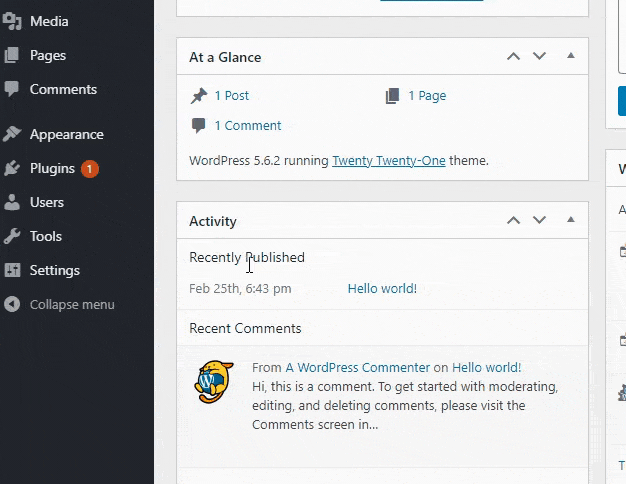Click the bubble icon beside 1 Comment
The width and height of the screenshot is (626, 484).
point(198,126)
